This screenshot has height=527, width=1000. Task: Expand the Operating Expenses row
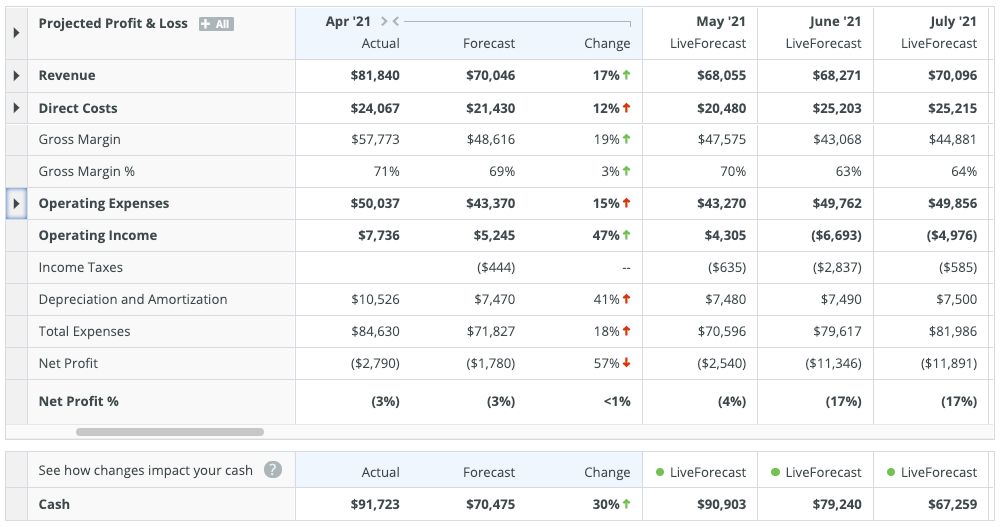pyautogui.click(x=16, y=204)
